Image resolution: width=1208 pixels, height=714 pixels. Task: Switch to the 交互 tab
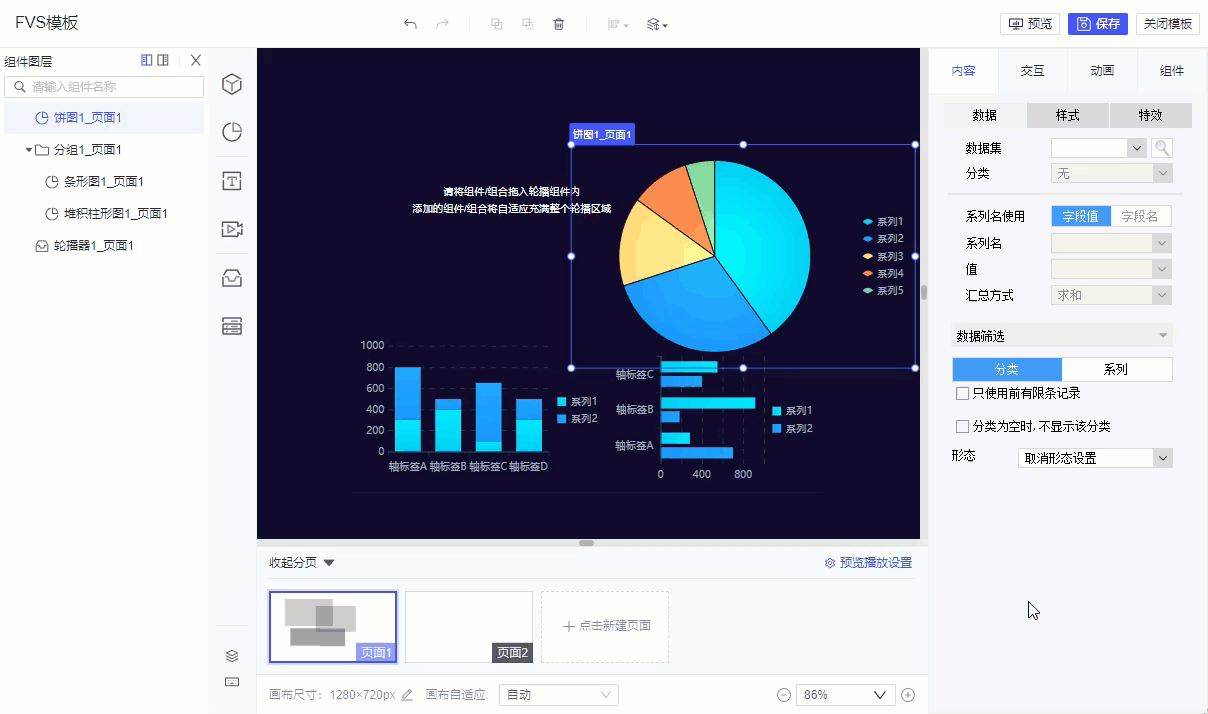(x=1033, y=71)
